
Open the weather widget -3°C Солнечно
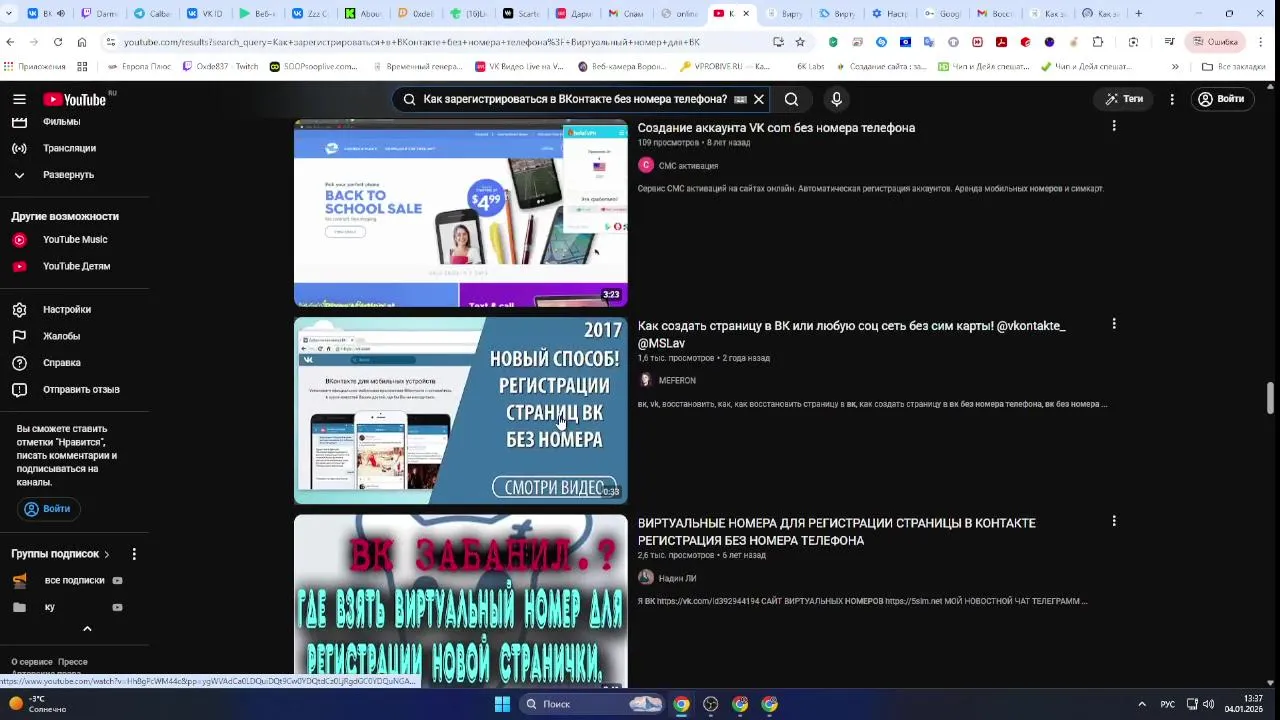coord(38,704)
